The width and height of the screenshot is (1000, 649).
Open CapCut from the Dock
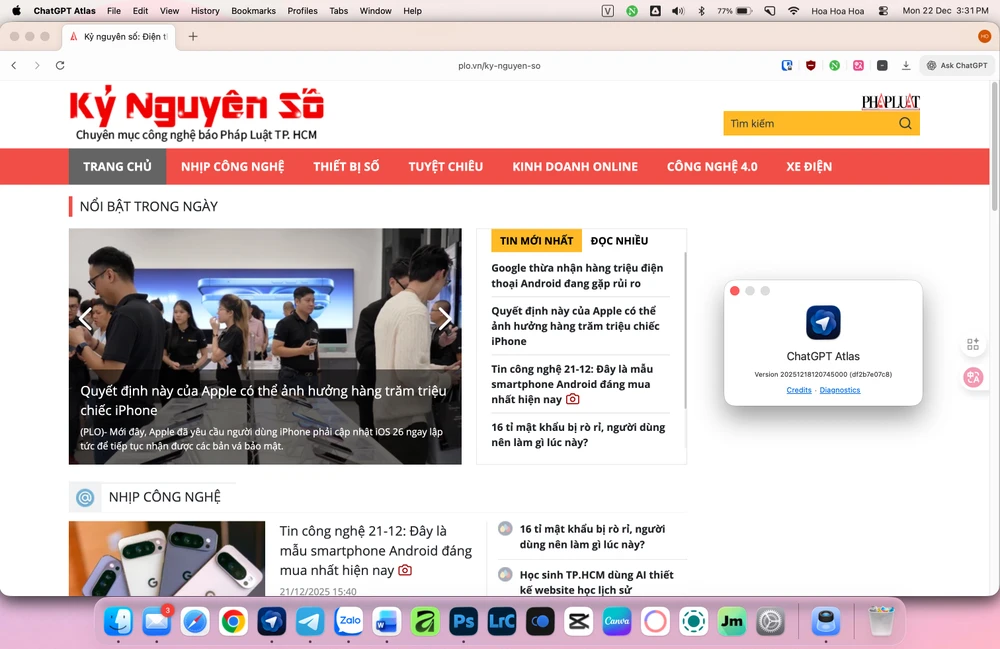point(578,621)
